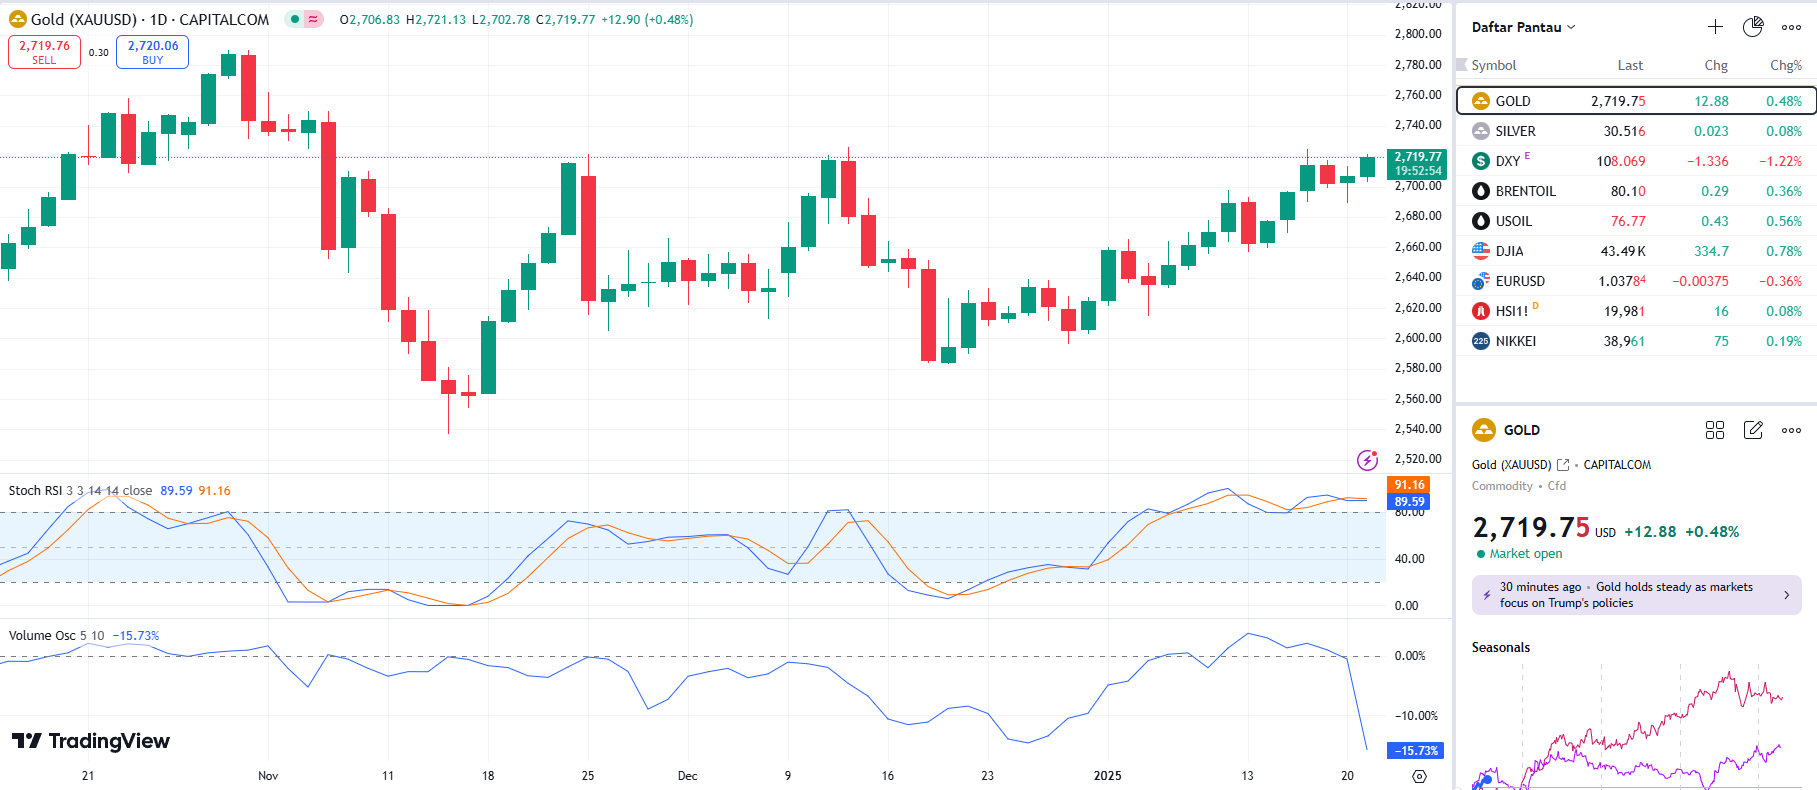This screenshot has width=1817, height=790.
Task: Click the Stoch RSI indicator label
Action: click(35, 491)
